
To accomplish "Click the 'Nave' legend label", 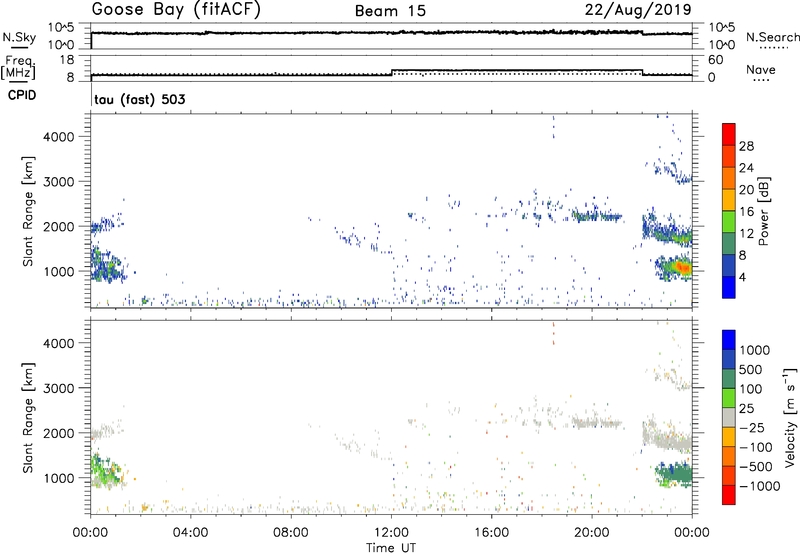I will 761,69.
